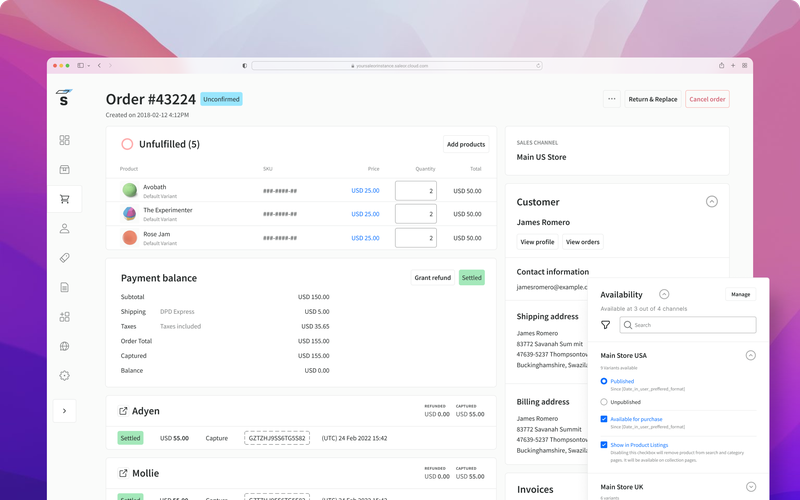
Task: Open the configuration gear icon in sidebar
Action: click(64, 376)
